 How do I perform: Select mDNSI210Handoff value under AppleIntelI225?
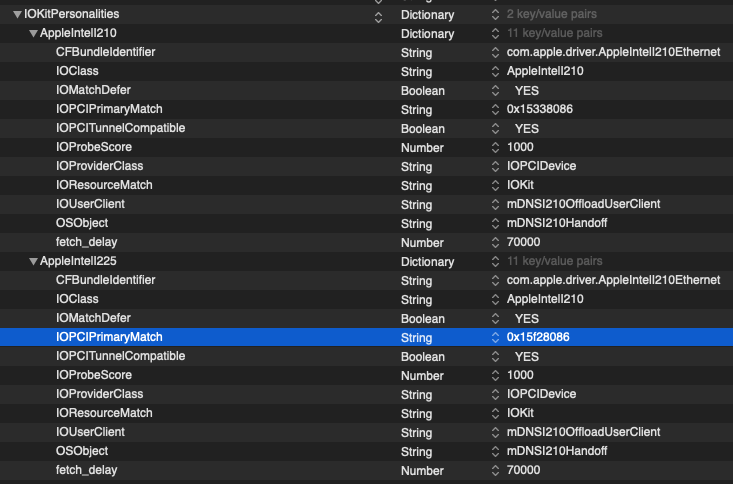point(557,451)
